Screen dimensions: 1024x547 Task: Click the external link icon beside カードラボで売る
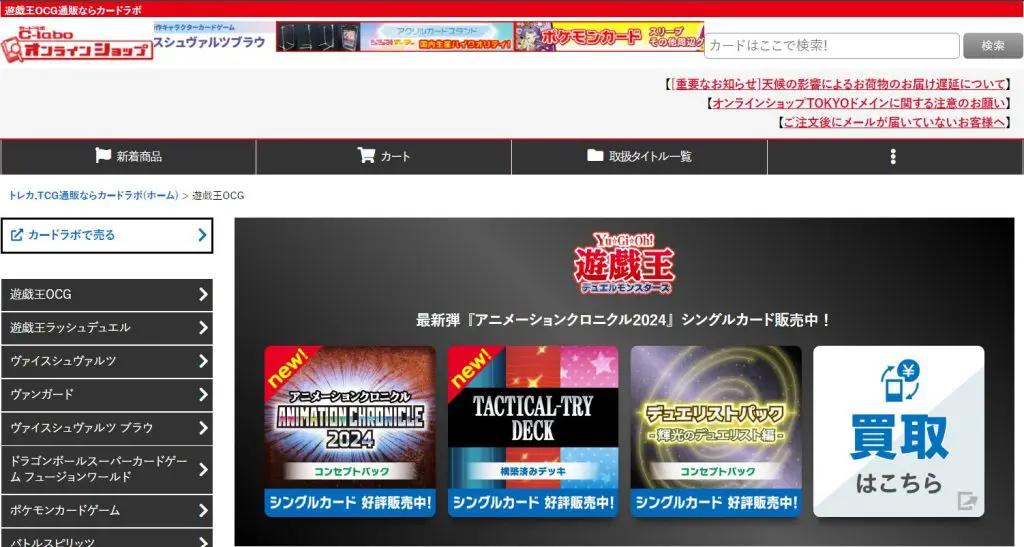(x=17, y=234)
